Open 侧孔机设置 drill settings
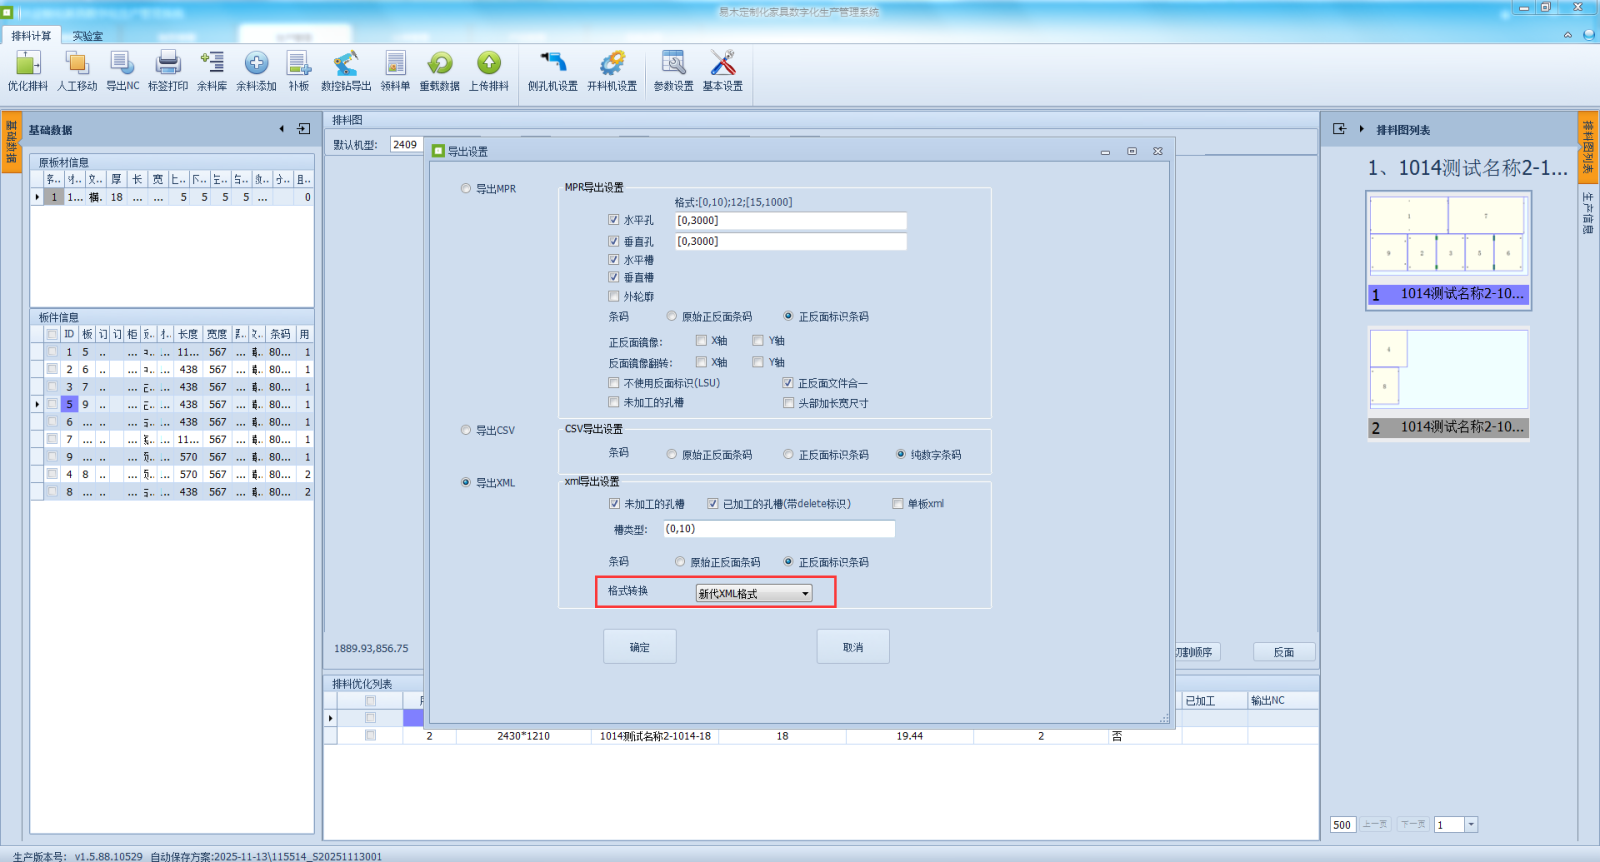Viewport: 1600px width, 862px height. (552, 65)
